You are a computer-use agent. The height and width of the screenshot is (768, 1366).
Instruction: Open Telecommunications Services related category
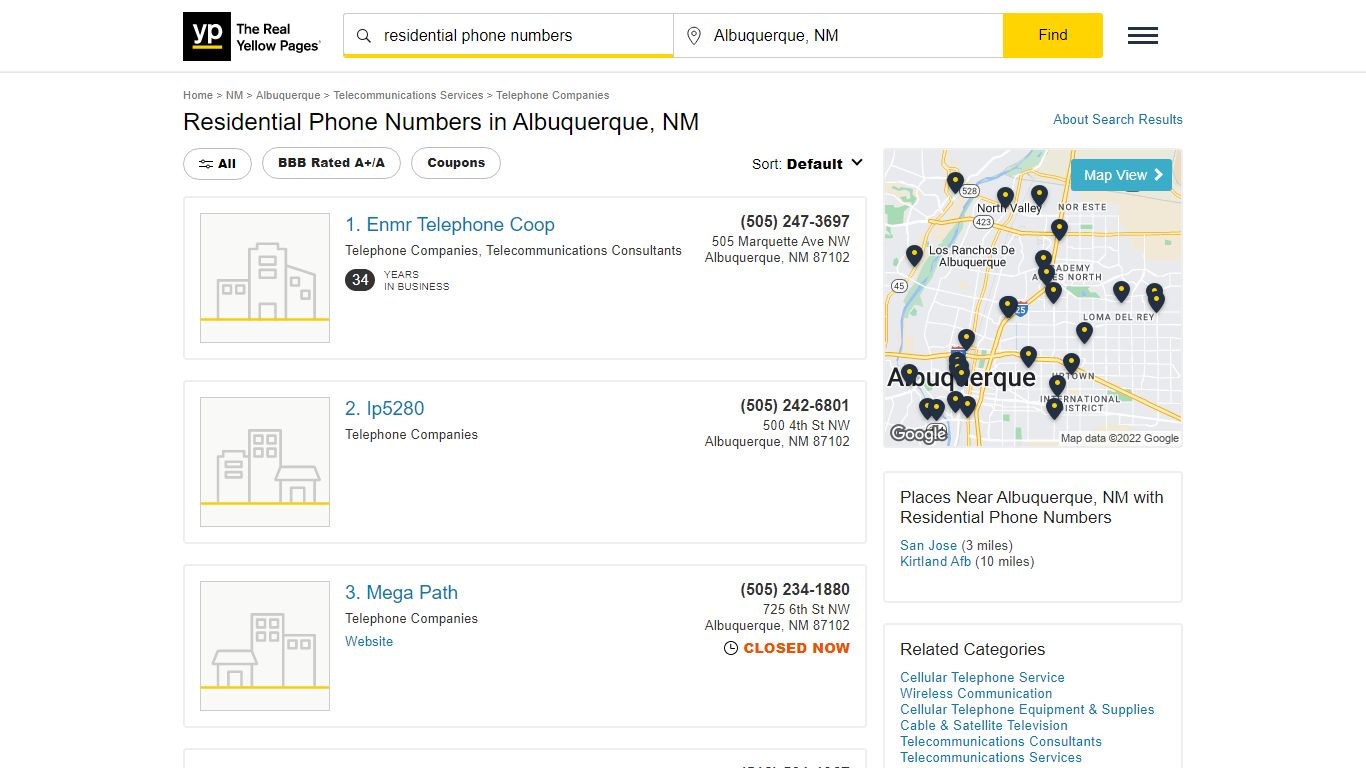tap(991, 757)
